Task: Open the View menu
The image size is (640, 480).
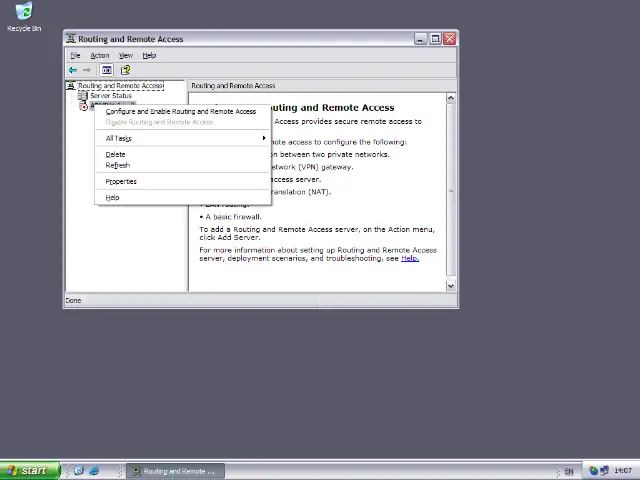Action: pyautogui.click(x=126, y=55)
